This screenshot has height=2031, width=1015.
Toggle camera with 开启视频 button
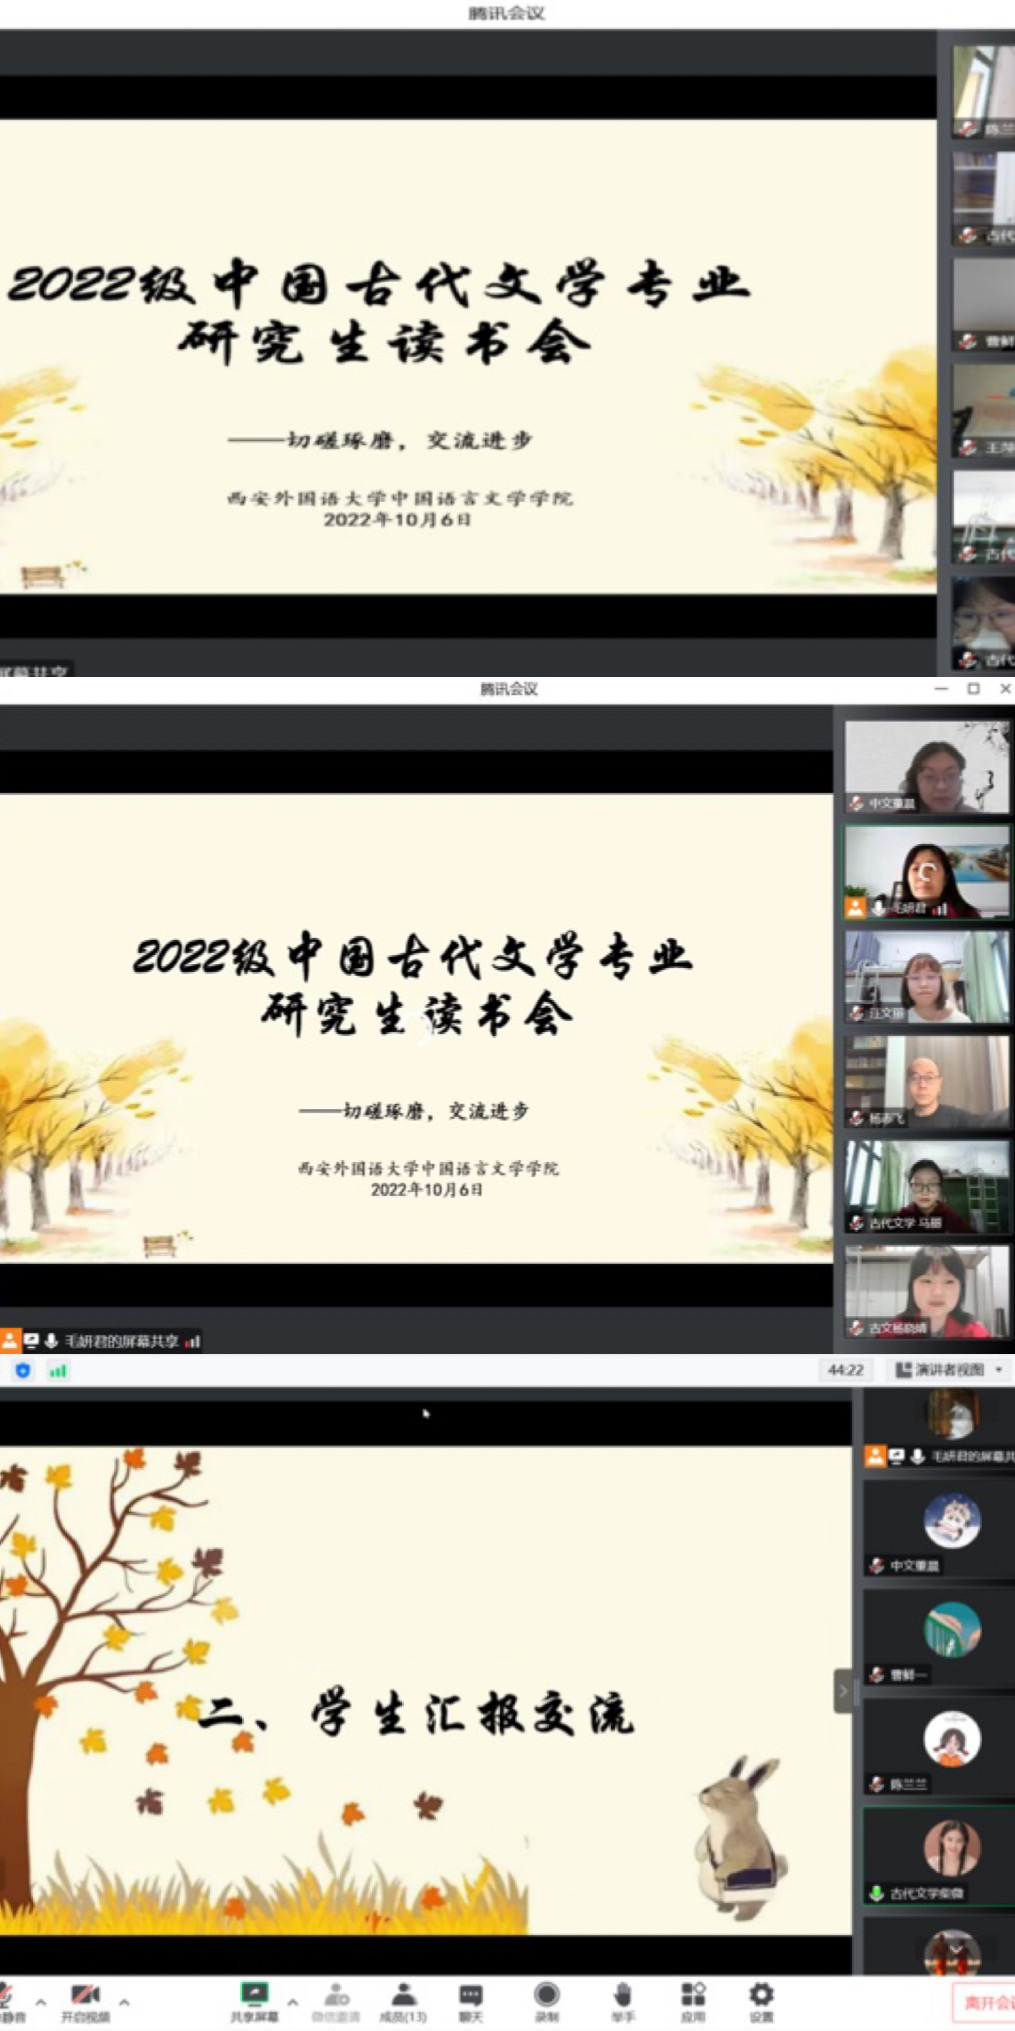(85, 1996)
